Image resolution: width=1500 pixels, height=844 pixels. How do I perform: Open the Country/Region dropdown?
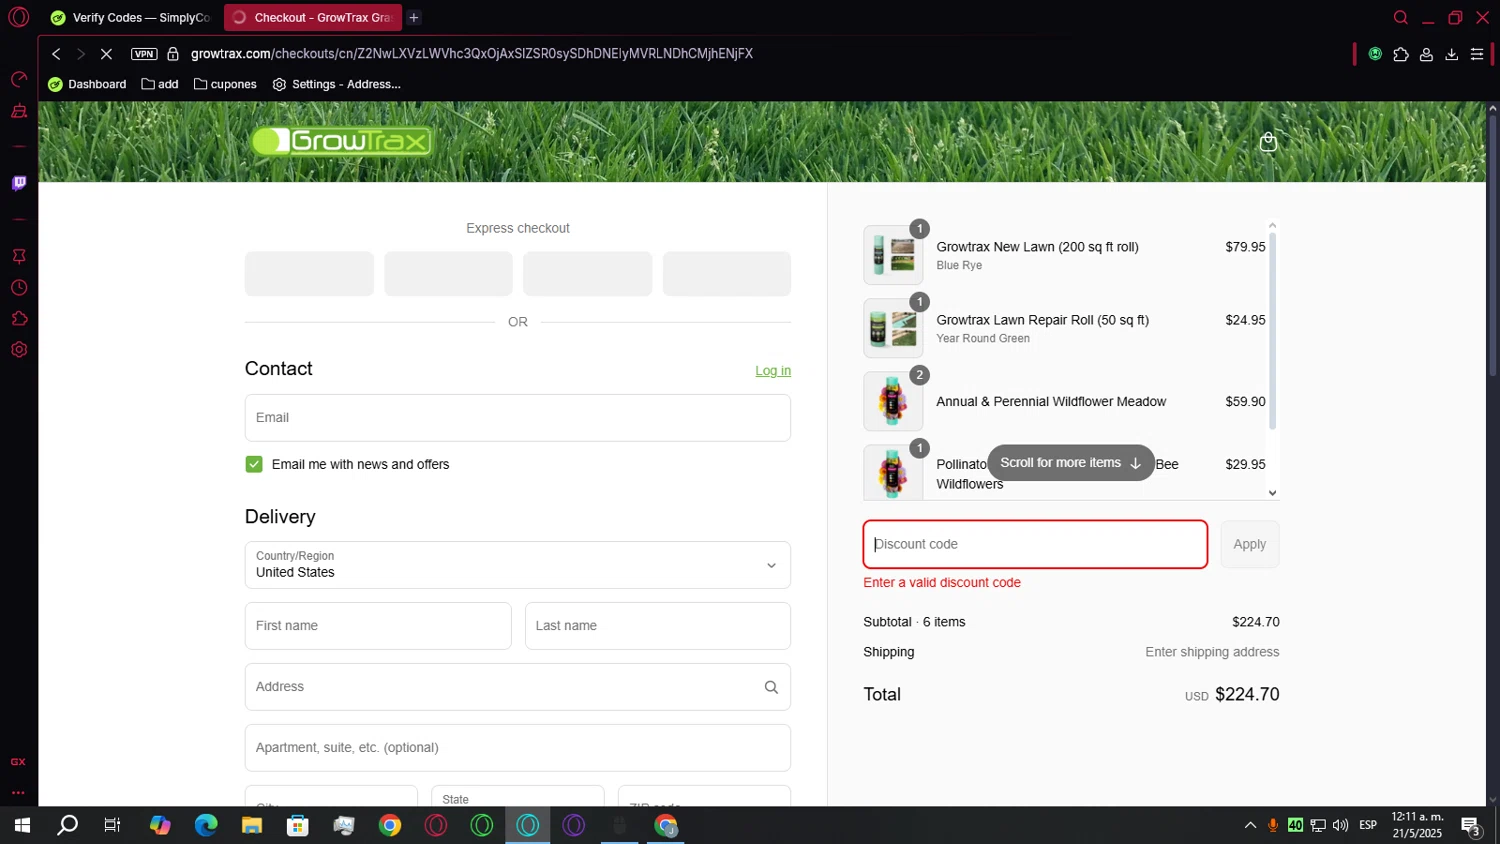click(x=518, y=565)
